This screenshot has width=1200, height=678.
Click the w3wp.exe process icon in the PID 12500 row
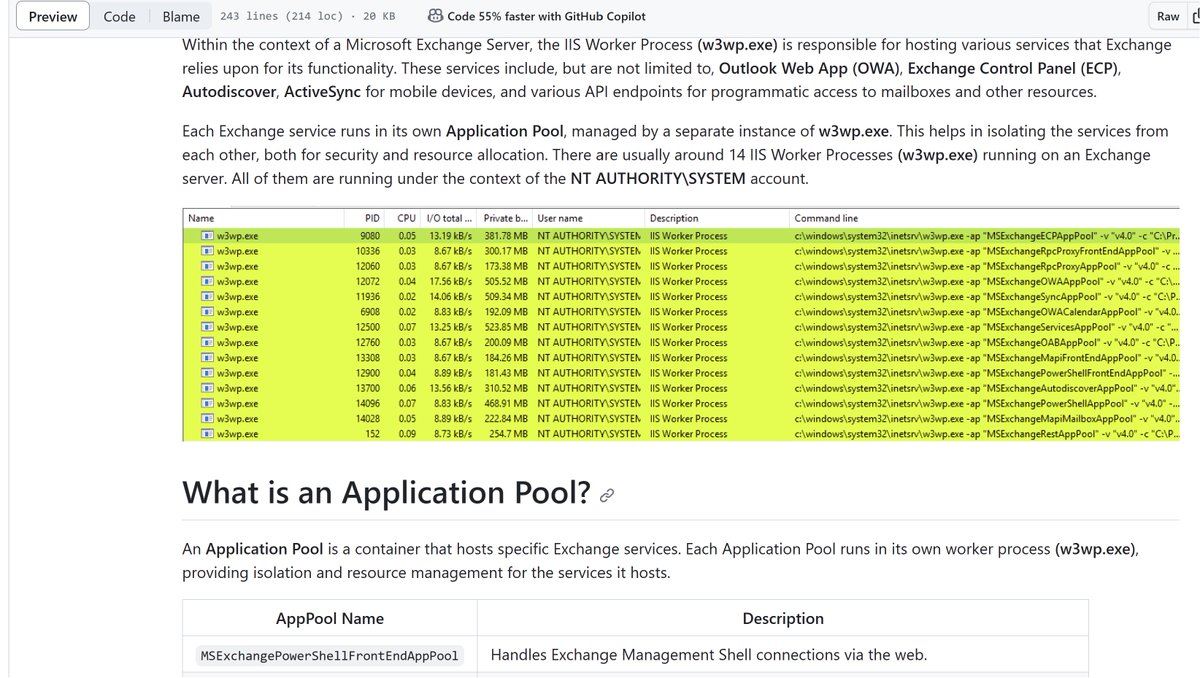pos(207,327)
